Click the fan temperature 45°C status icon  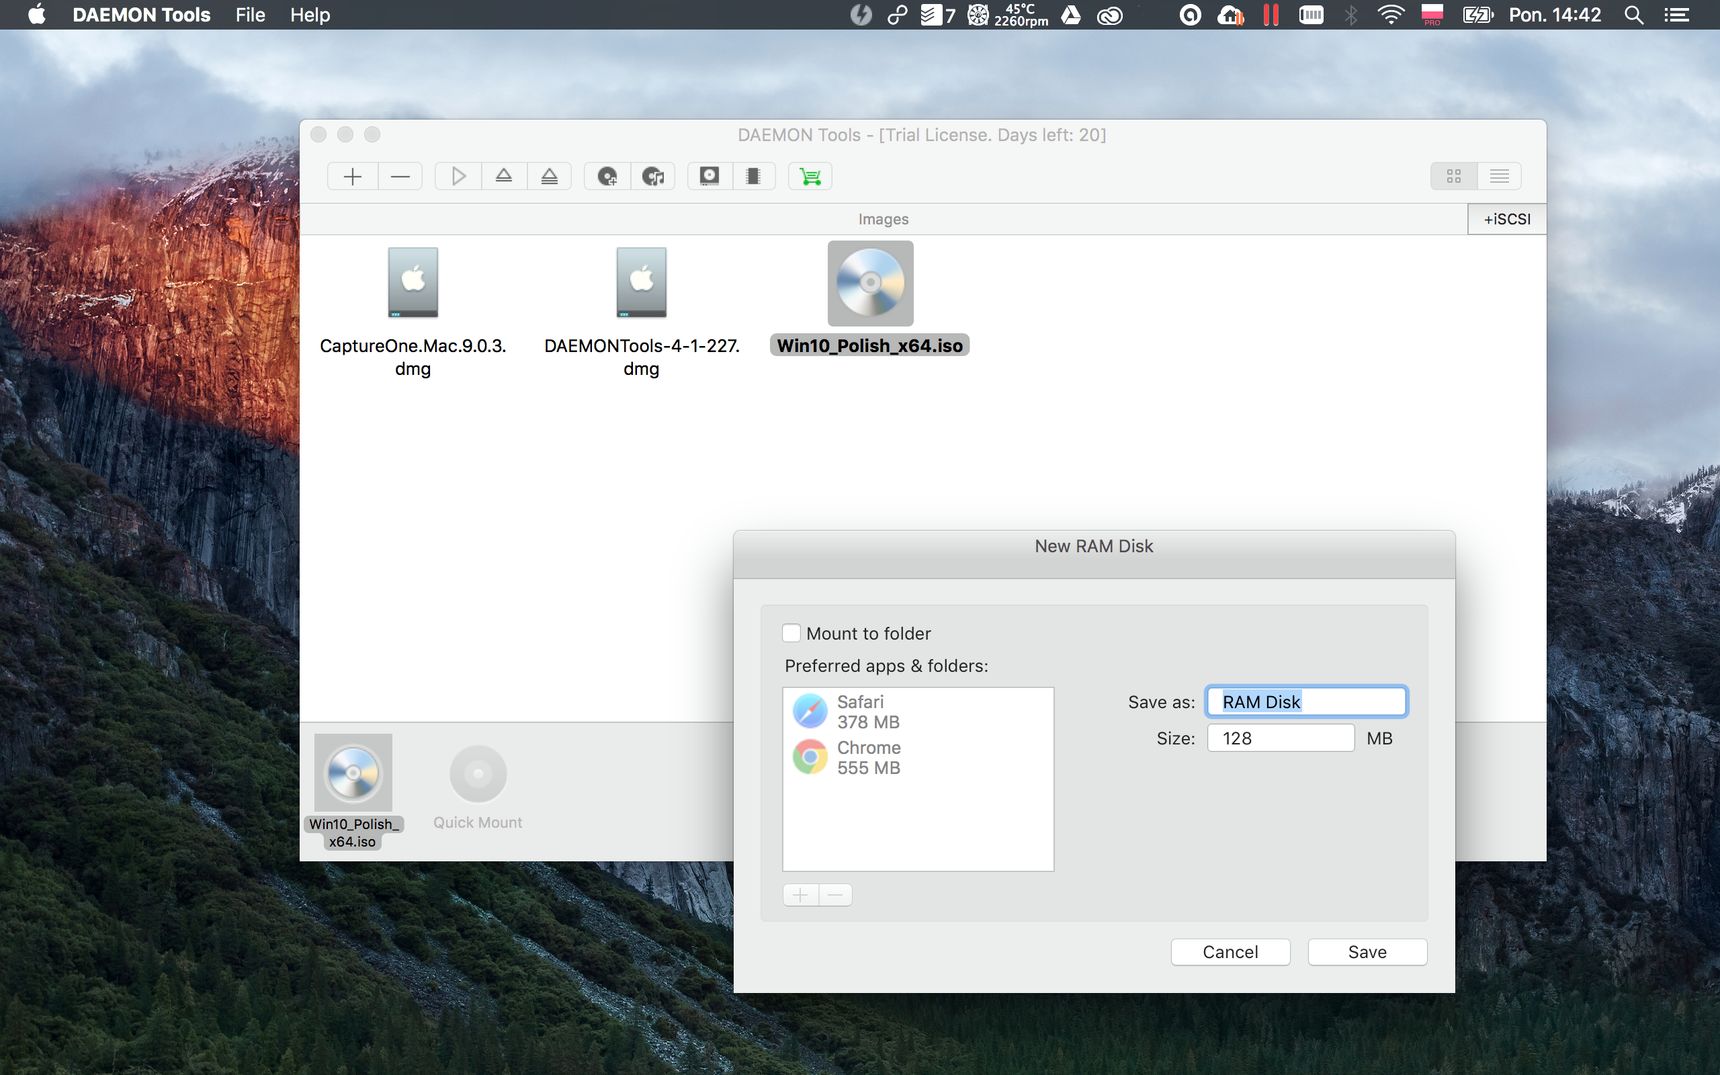tap(1008, 15)
